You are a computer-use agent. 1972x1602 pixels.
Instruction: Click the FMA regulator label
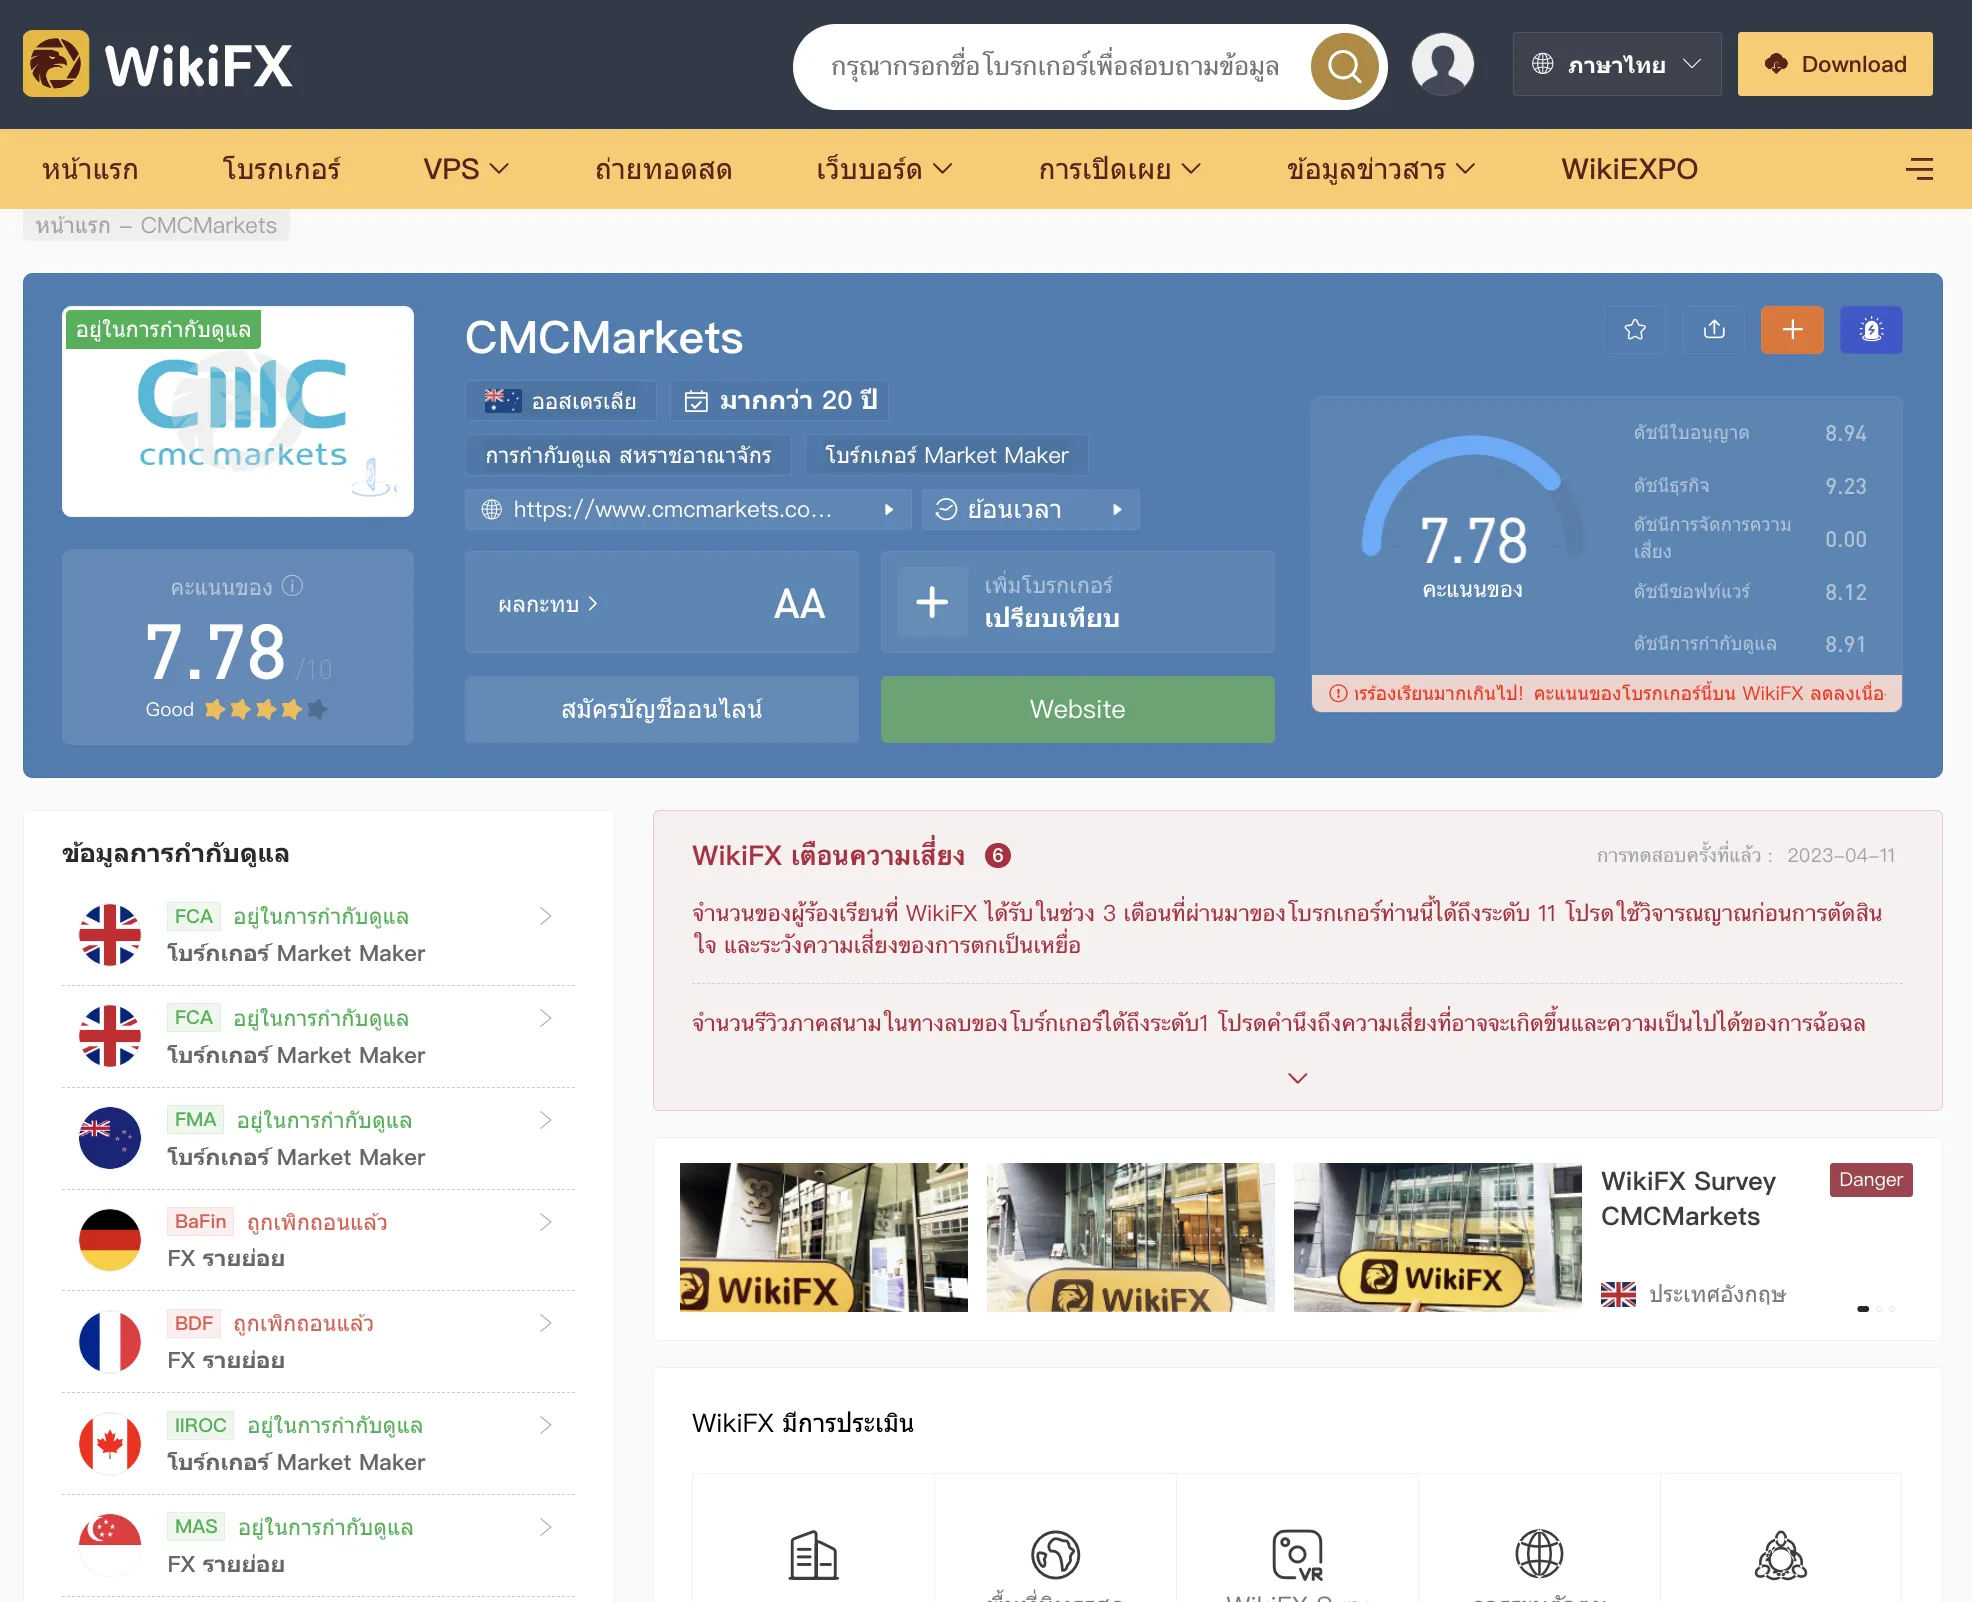point(195,1120)
